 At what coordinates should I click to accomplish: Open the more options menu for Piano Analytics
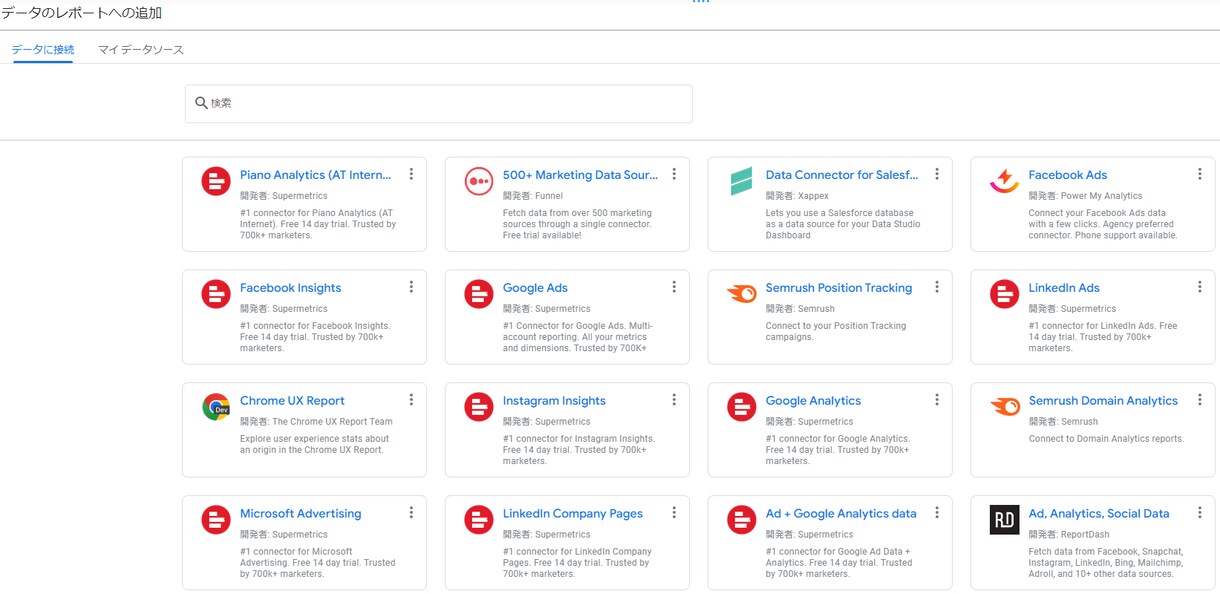411,174
